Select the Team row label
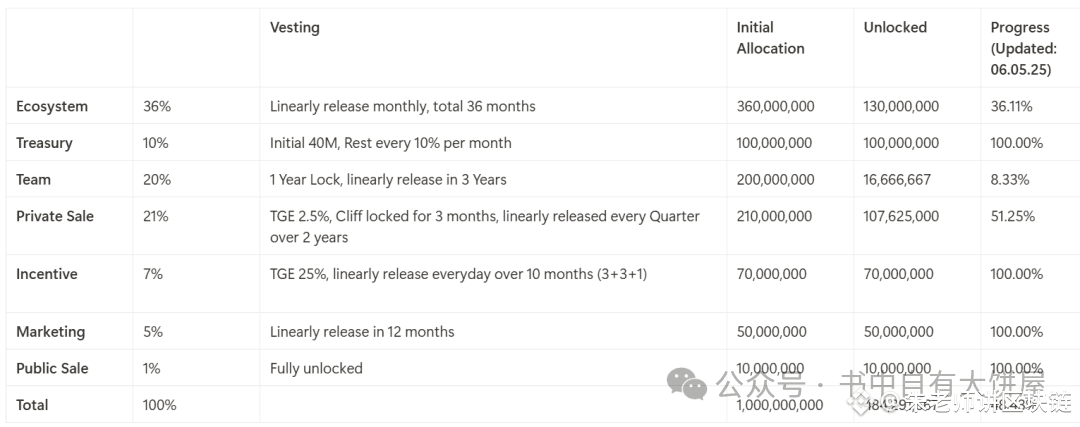This screenshot has width=1080, height=427. [33, 180]
